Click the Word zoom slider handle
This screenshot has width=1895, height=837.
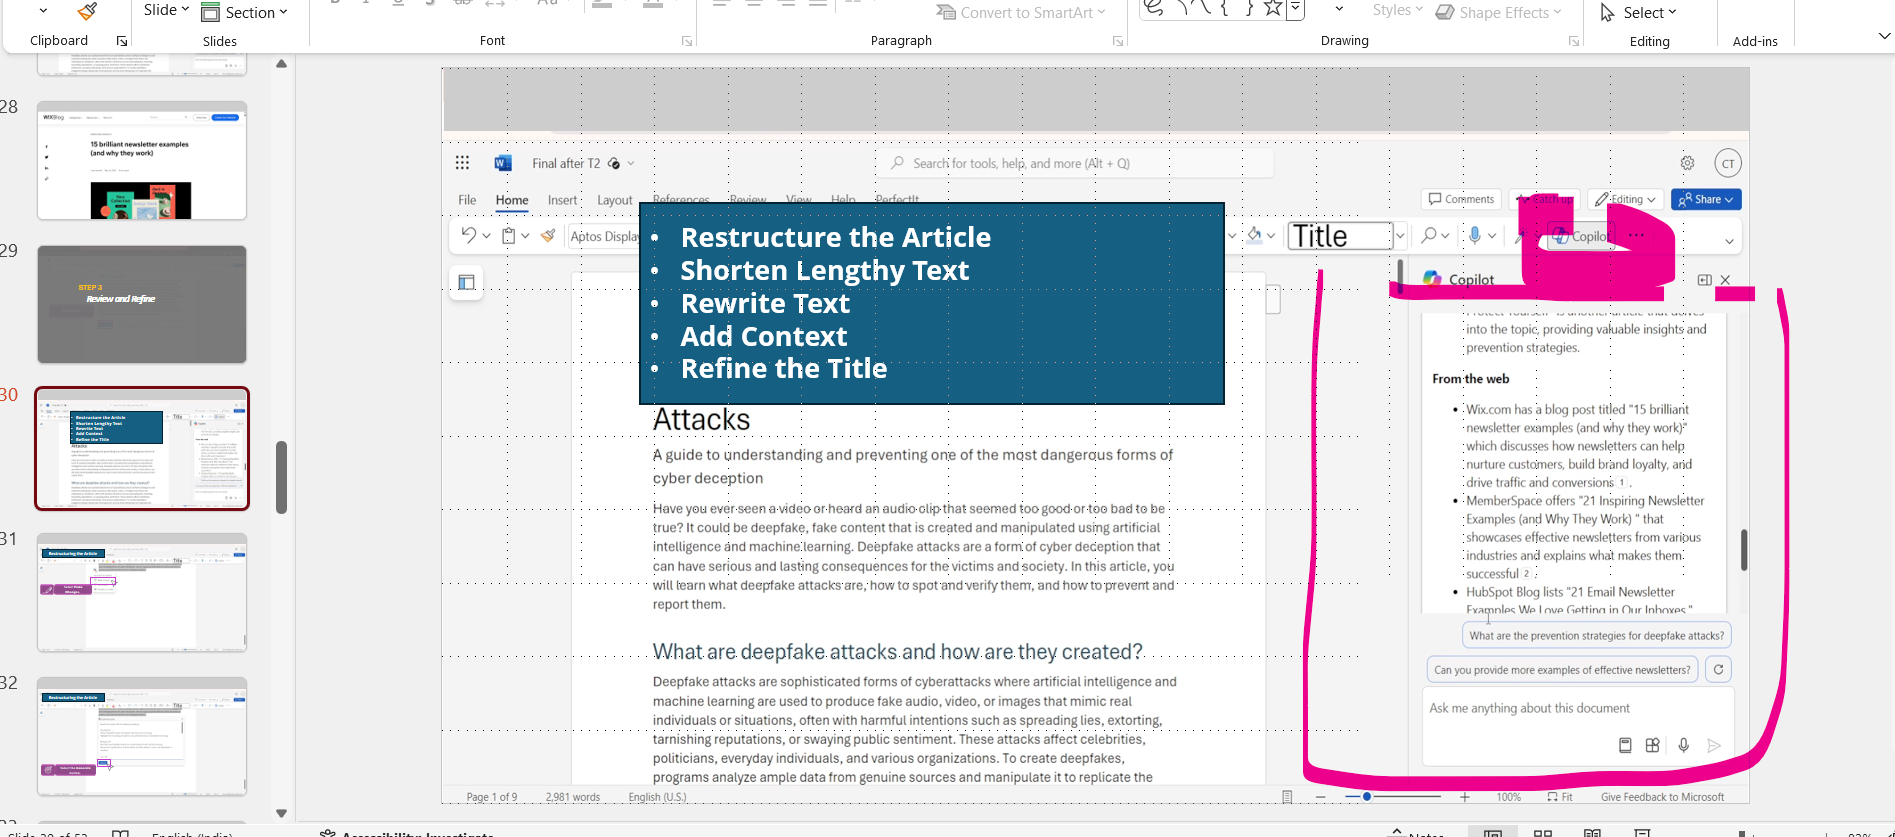click(x=1367, y=797)
